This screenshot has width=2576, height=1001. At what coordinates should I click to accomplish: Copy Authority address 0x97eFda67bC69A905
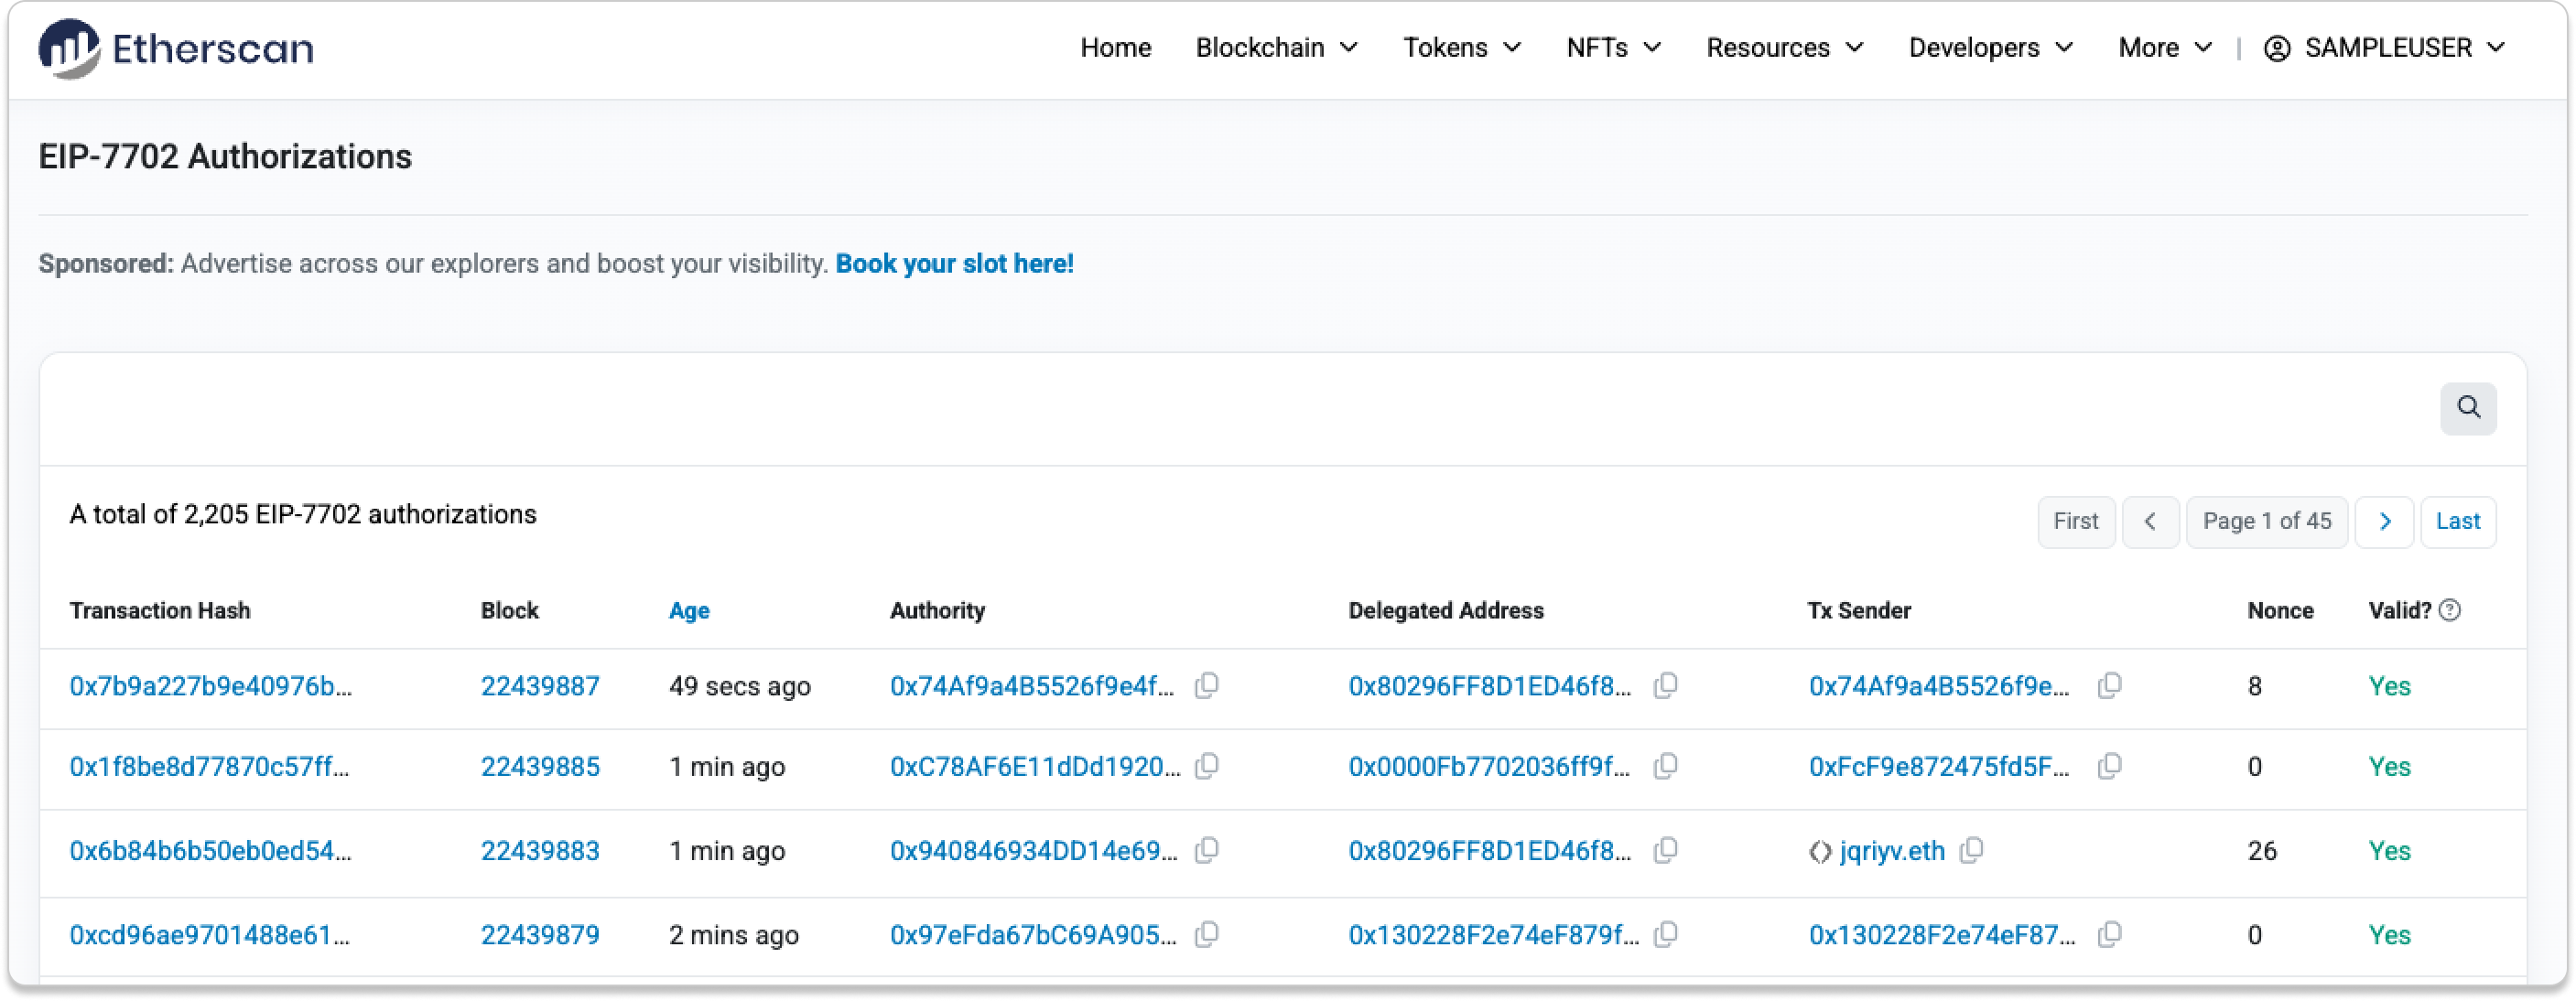click(x=1207, y=935)
